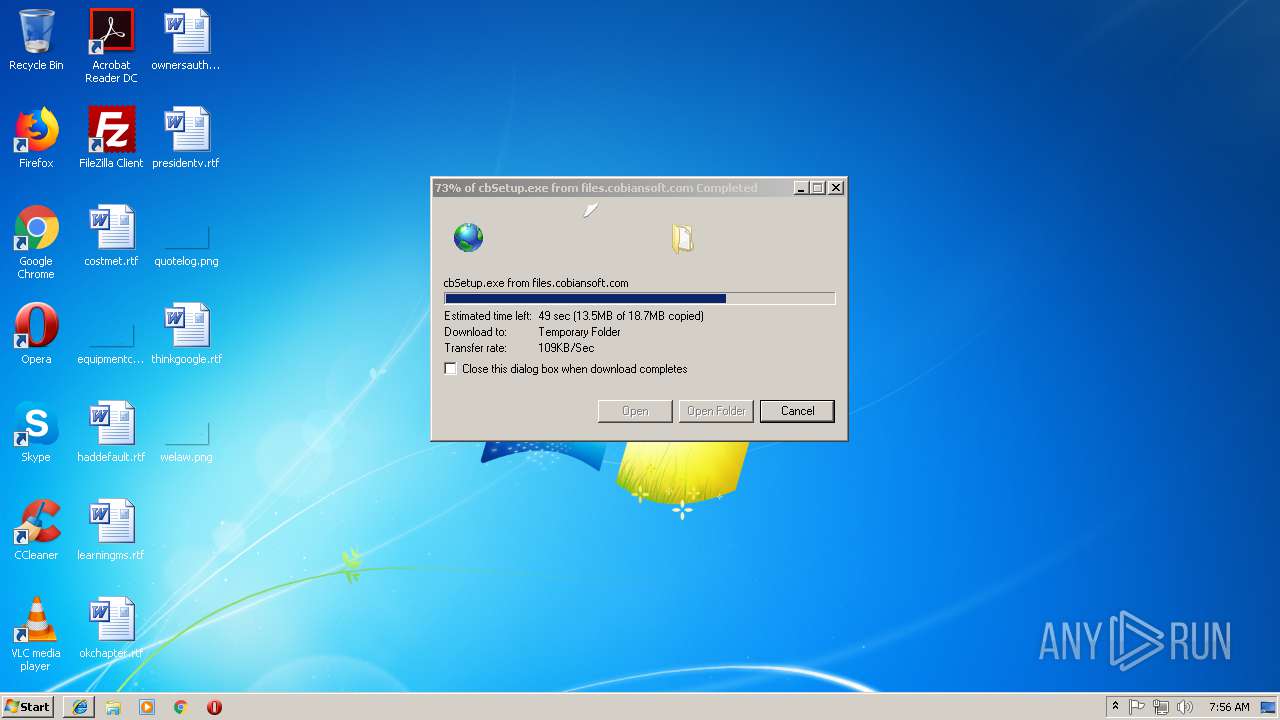Click 'cbSetup.exe from files.cobiansoft.com' label

click(x=536, y=283)
